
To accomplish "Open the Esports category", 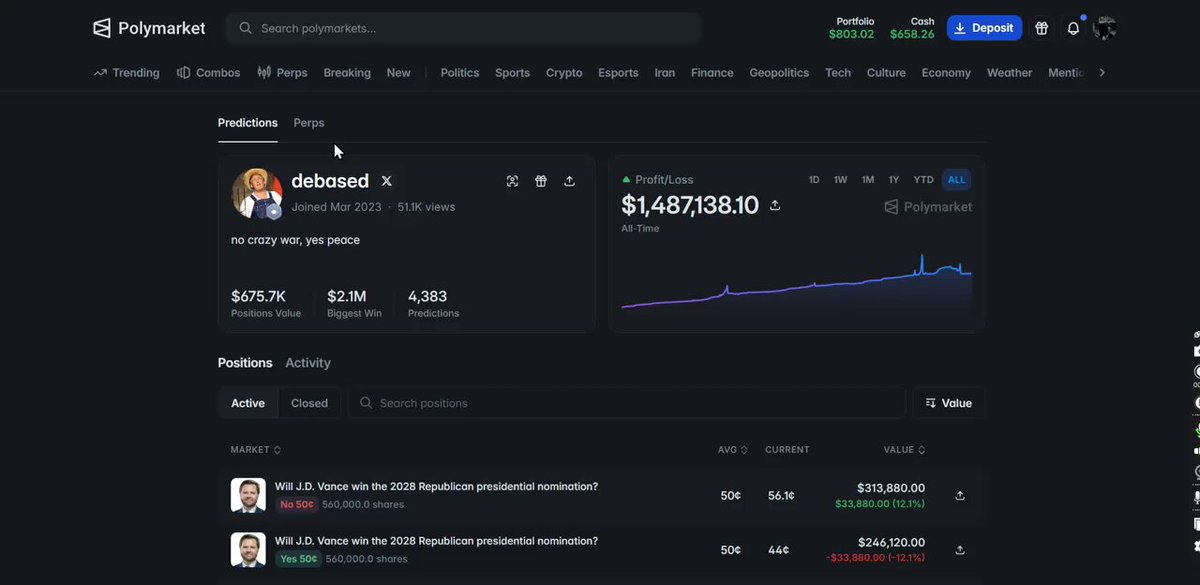I will click(x=618, y=73).
